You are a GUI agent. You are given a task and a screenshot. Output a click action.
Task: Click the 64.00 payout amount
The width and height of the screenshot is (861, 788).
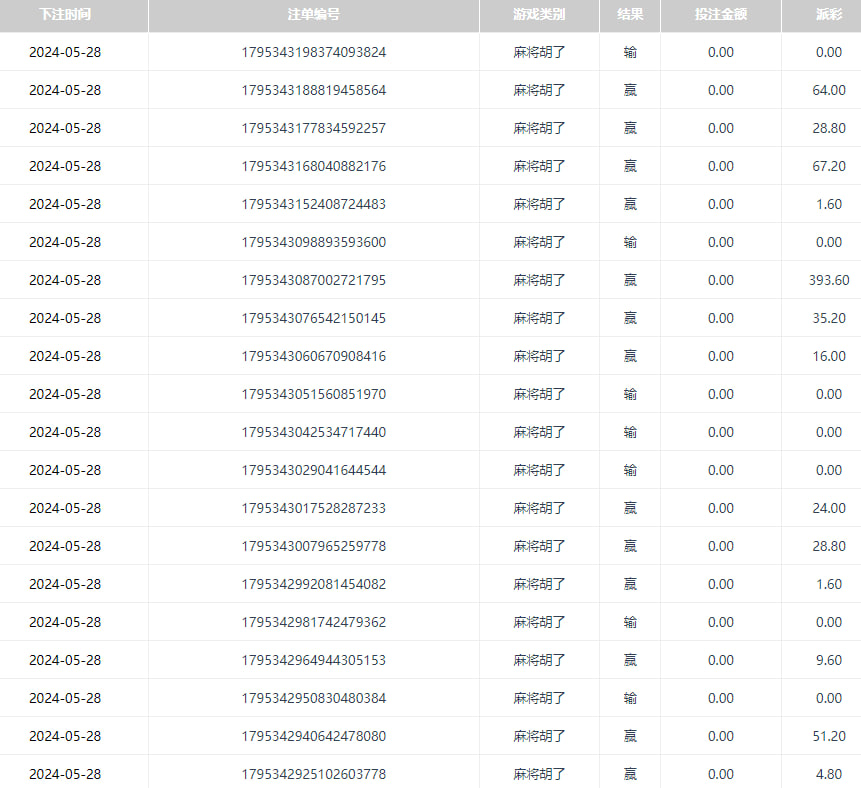[828, 90]
